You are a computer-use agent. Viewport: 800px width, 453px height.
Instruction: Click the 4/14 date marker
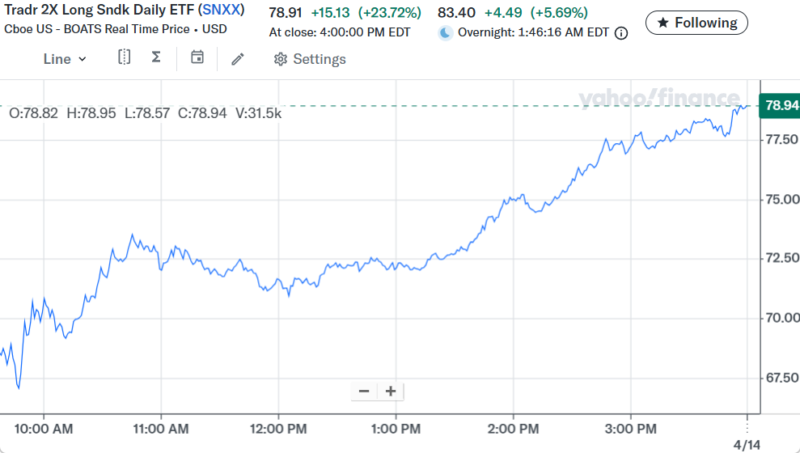coord(747,441)
